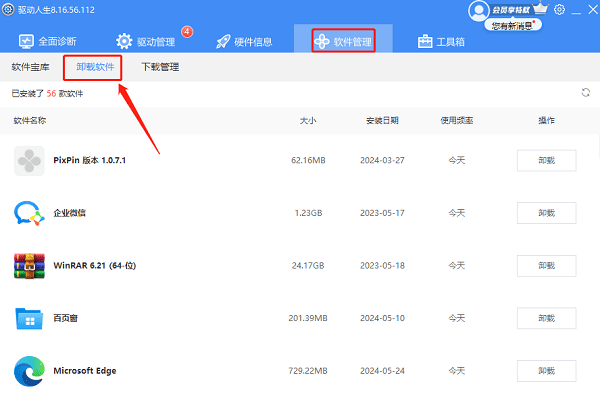Click the Microsoft Edge logo icon
The image size is (600, 398).
(x=29, y=371)
